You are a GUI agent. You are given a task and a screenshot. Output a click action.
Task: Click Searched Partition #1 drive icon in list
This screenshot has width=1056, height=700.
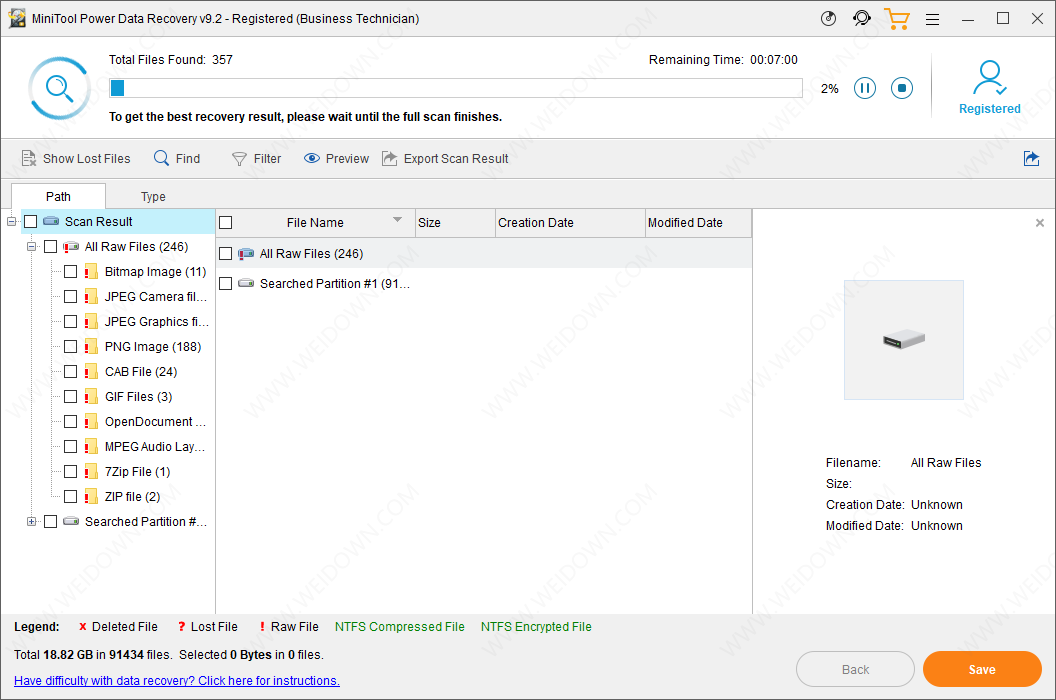coord(246,284)
